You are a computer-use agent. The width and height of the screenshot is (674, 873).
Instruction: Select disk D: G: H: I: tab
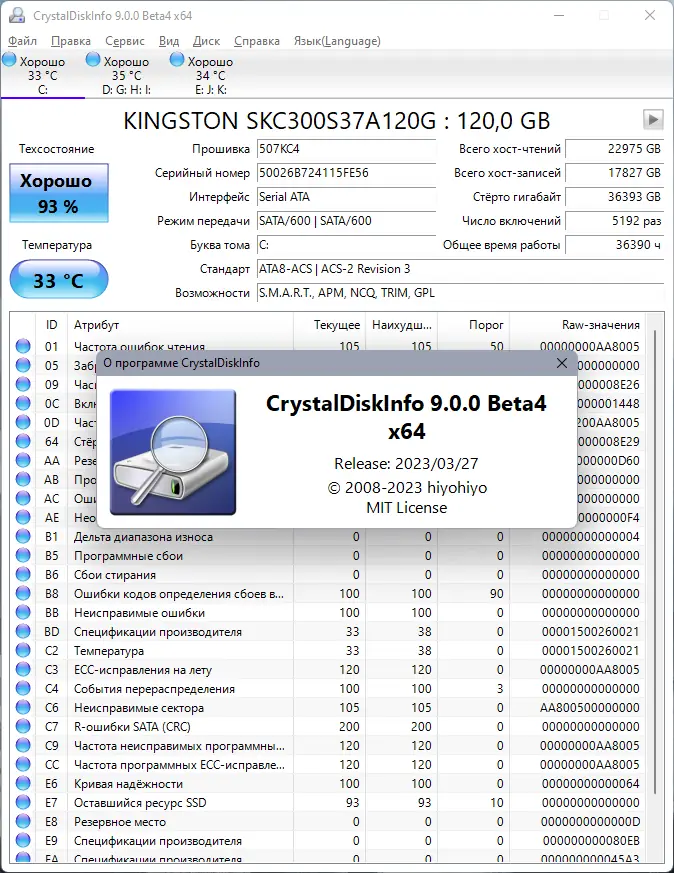click(x=126, y=75)
